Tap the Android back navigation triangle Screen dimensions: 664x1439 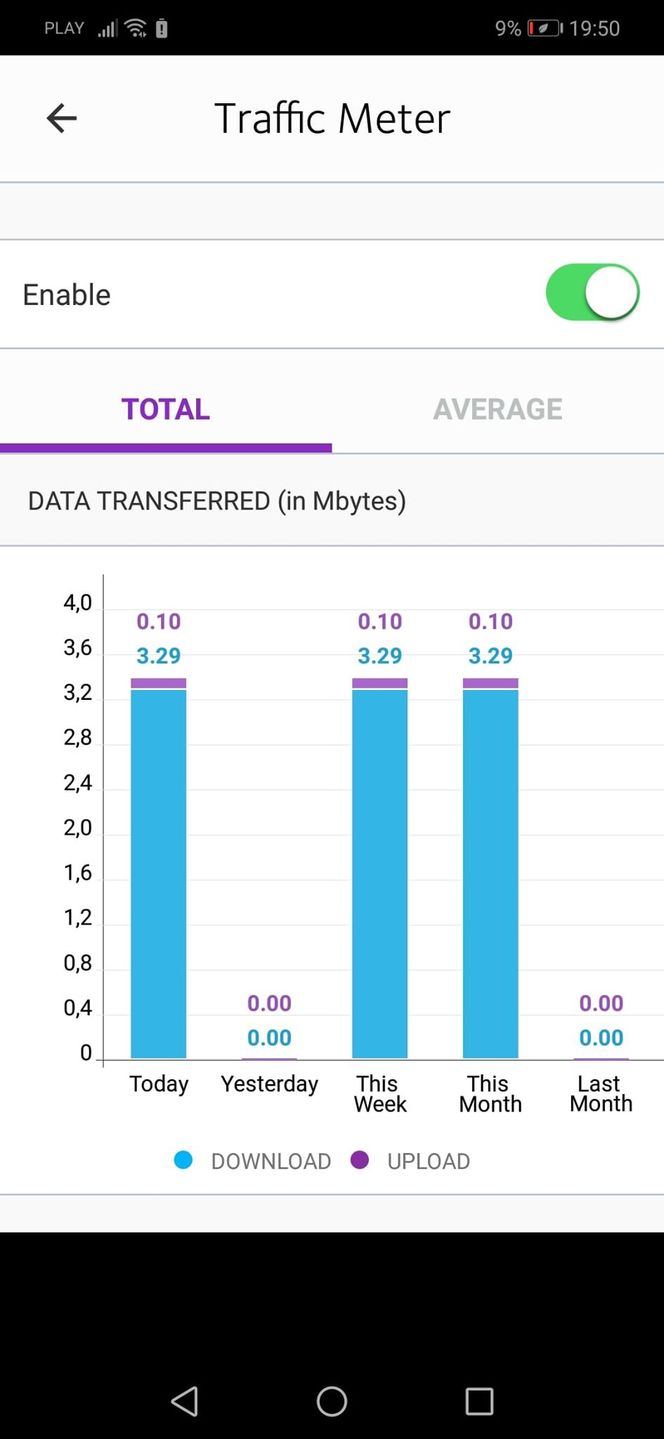[185, 1400]
